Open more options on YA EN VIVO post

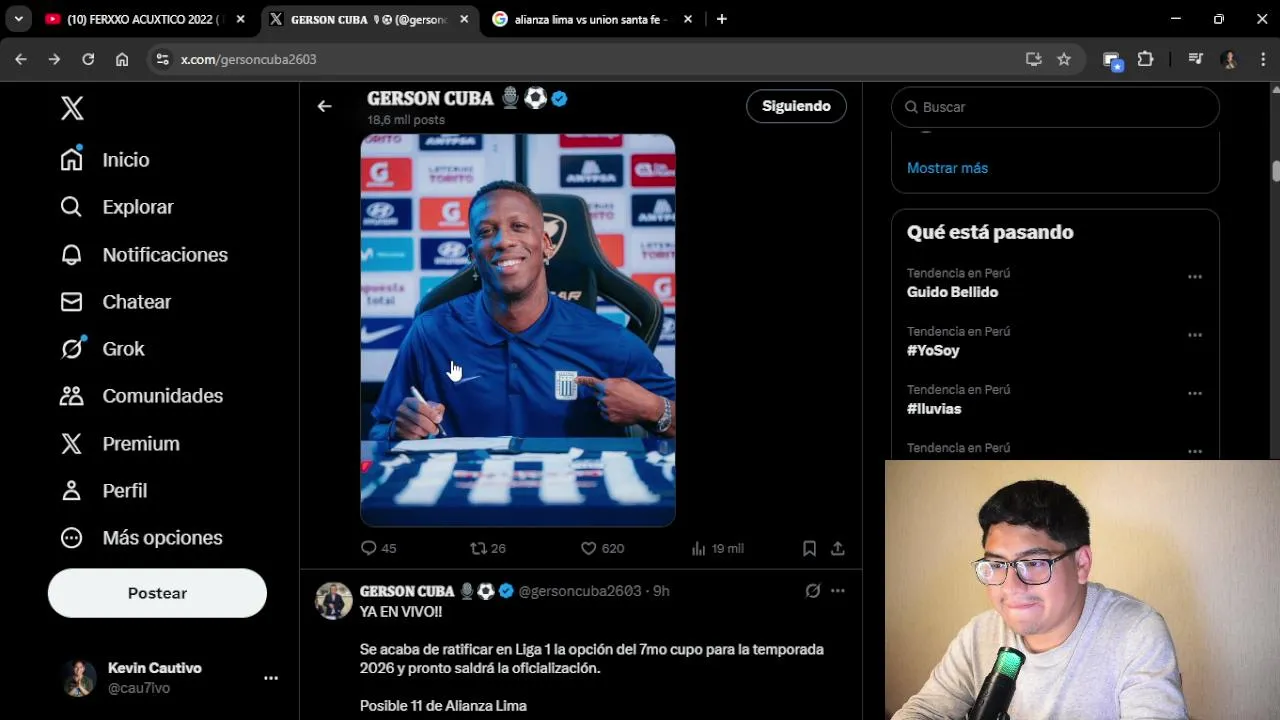pyautogui.click(x=838, y=591)
